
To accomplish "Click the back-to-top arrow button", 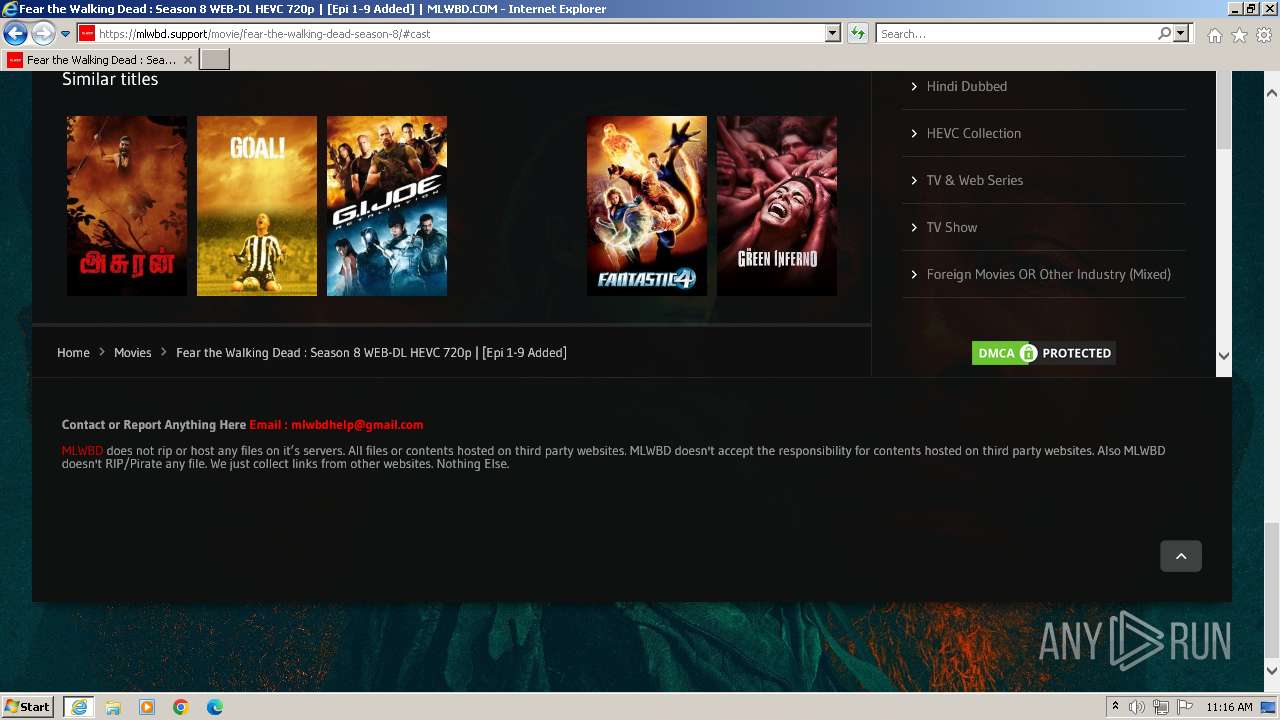I will 1181,556.
